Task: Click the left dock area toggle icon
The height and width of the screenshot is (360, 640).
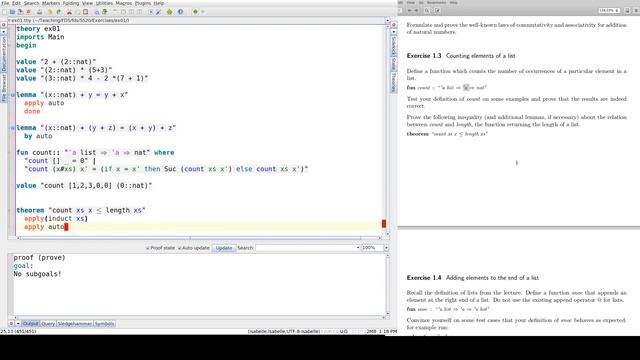Action: [4, 25]
